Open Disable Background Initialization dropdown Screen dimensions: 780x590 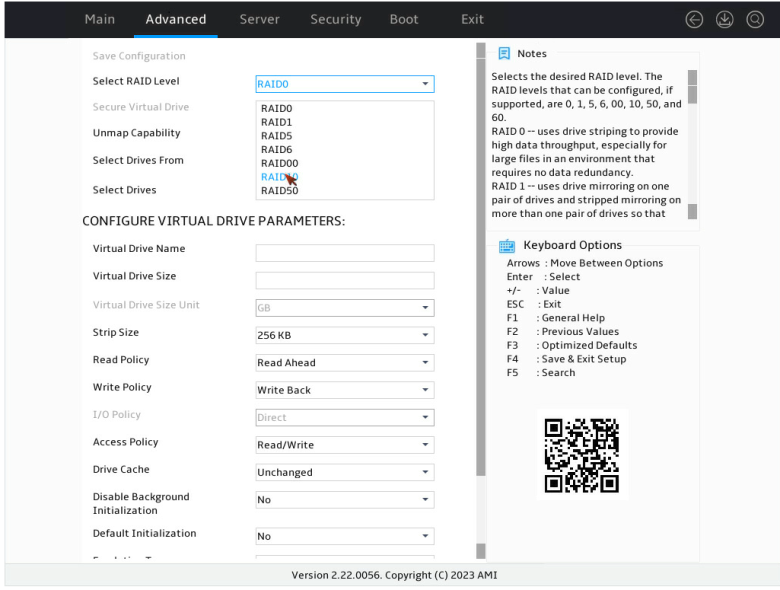345,500
